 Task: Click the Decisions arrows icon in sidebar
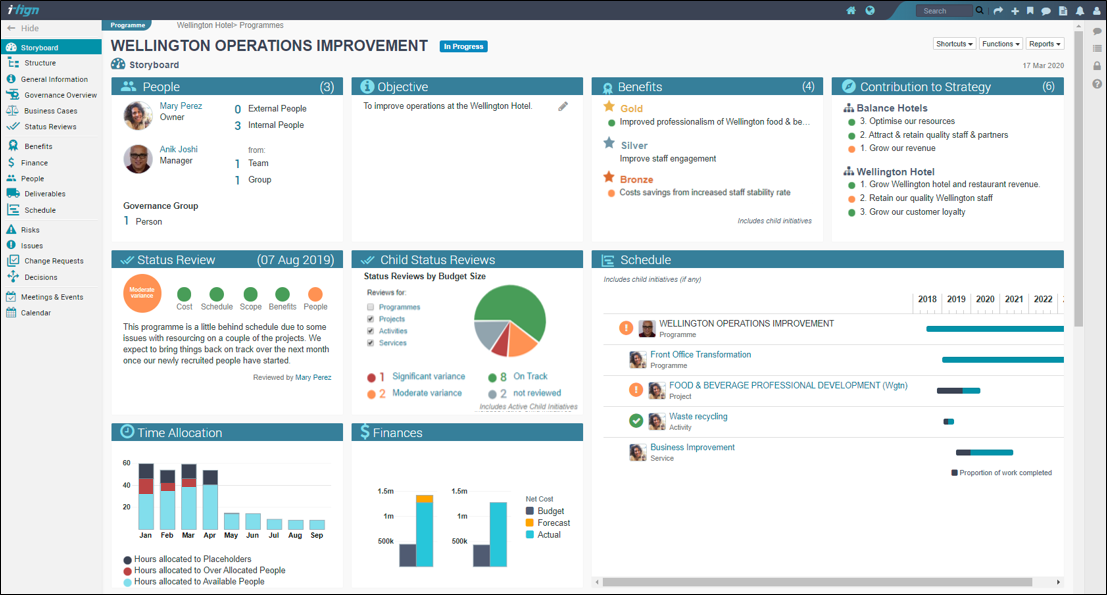(x=13, y=277)
